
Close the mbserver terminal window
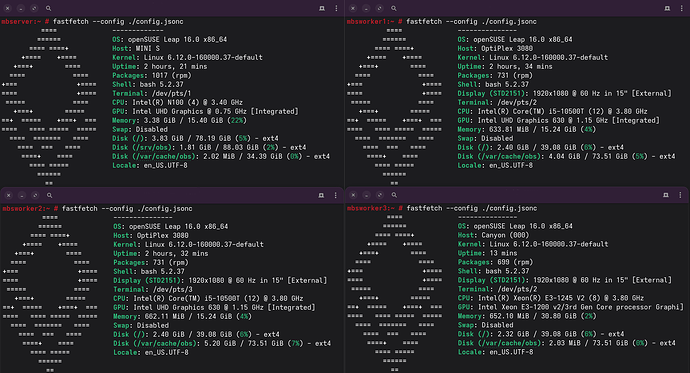pyautogui.click(x=7, y=8)
